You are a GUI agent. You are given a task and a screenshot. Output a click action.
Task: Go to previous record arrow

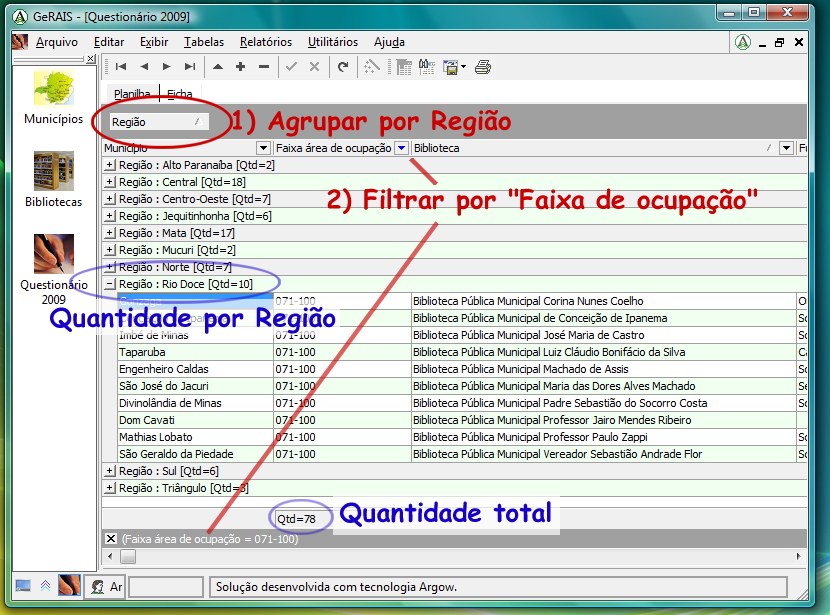point(144,67)
